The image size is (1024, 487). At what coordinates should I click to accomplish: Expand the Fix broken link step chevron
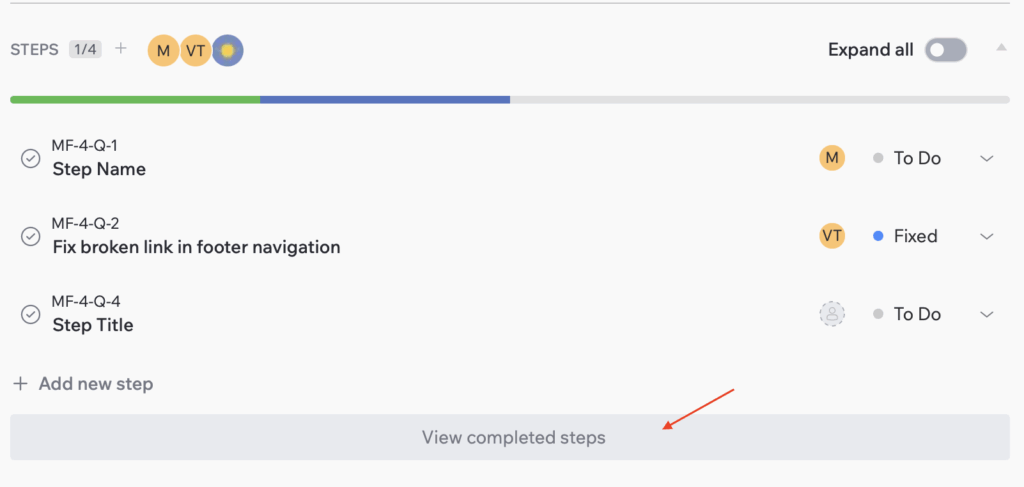coord(987,236)
